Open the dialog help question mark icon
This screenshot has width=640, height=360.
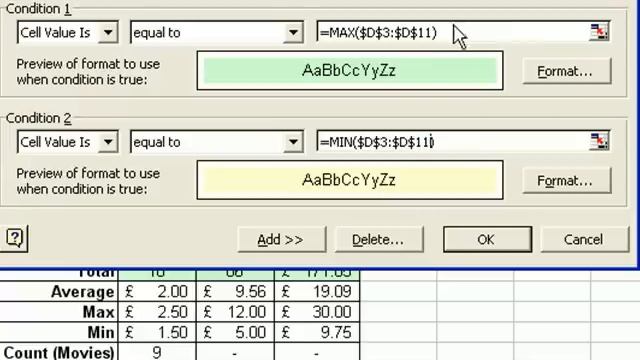tap(15, 238)
